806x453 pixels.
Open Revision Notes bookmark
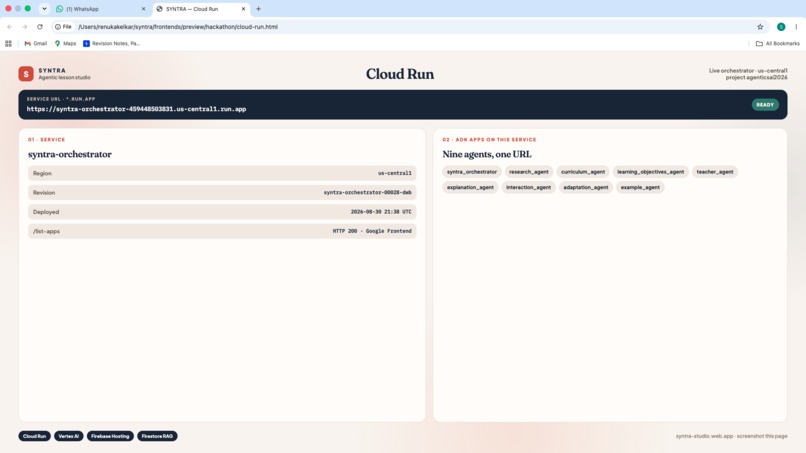click(112, 44)
